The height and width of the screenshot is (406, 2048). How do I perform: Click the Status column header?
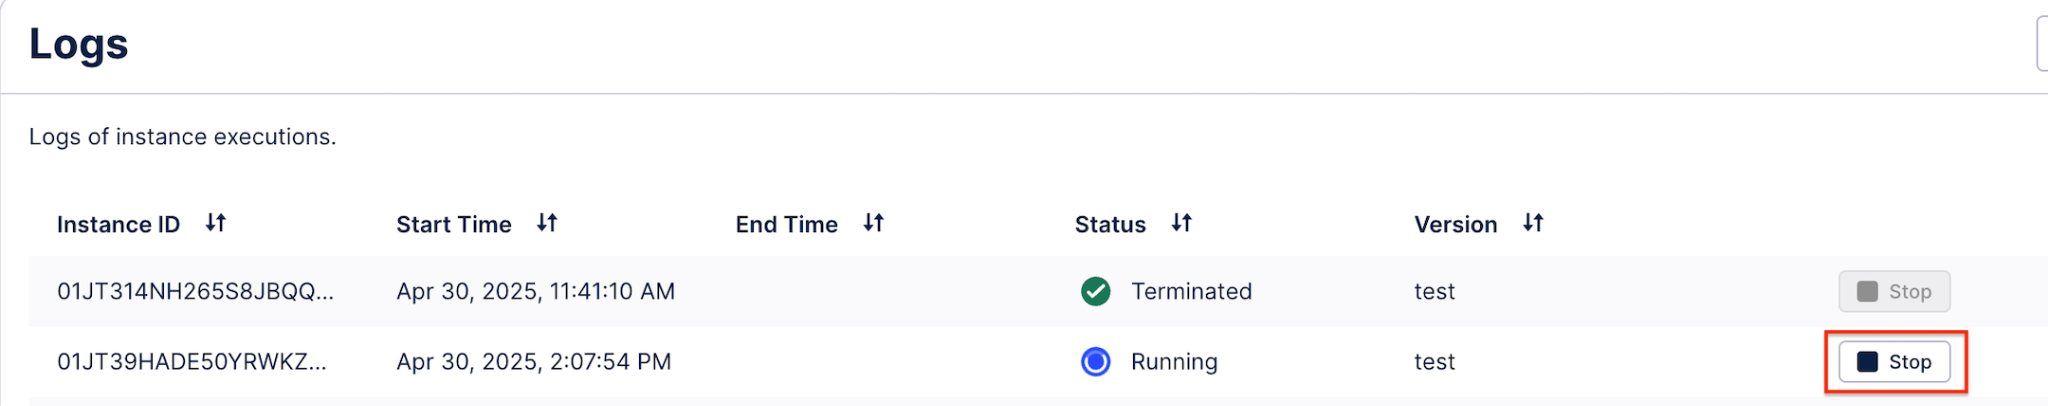[1110, 224]
